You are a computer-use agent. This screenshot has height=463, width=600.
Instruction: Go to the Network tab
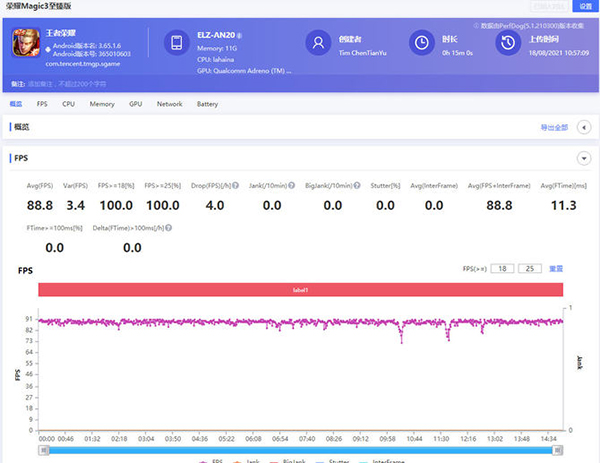(169, 104)
